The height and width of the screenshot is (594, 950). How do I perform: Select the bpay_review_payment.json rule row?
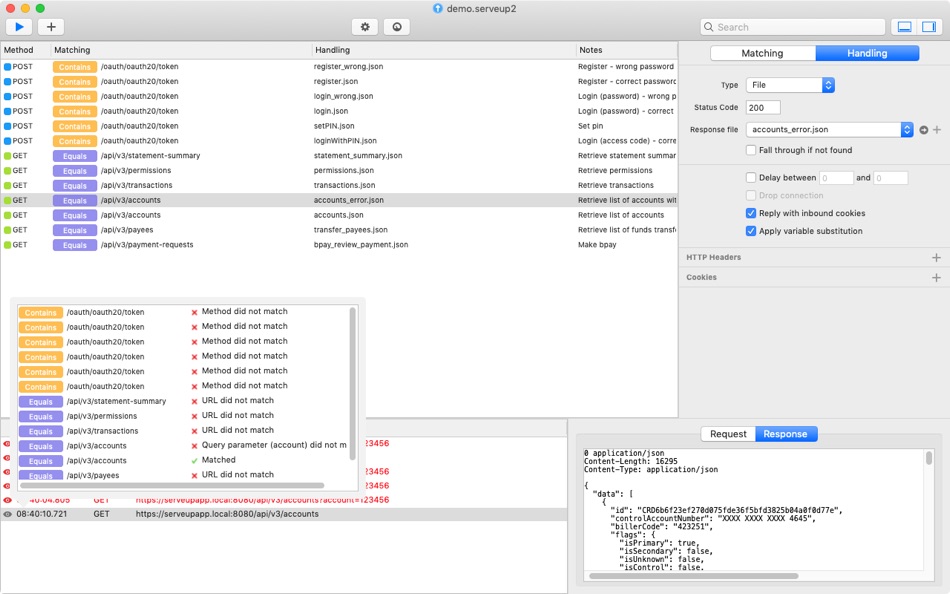[x=339, y=245]
